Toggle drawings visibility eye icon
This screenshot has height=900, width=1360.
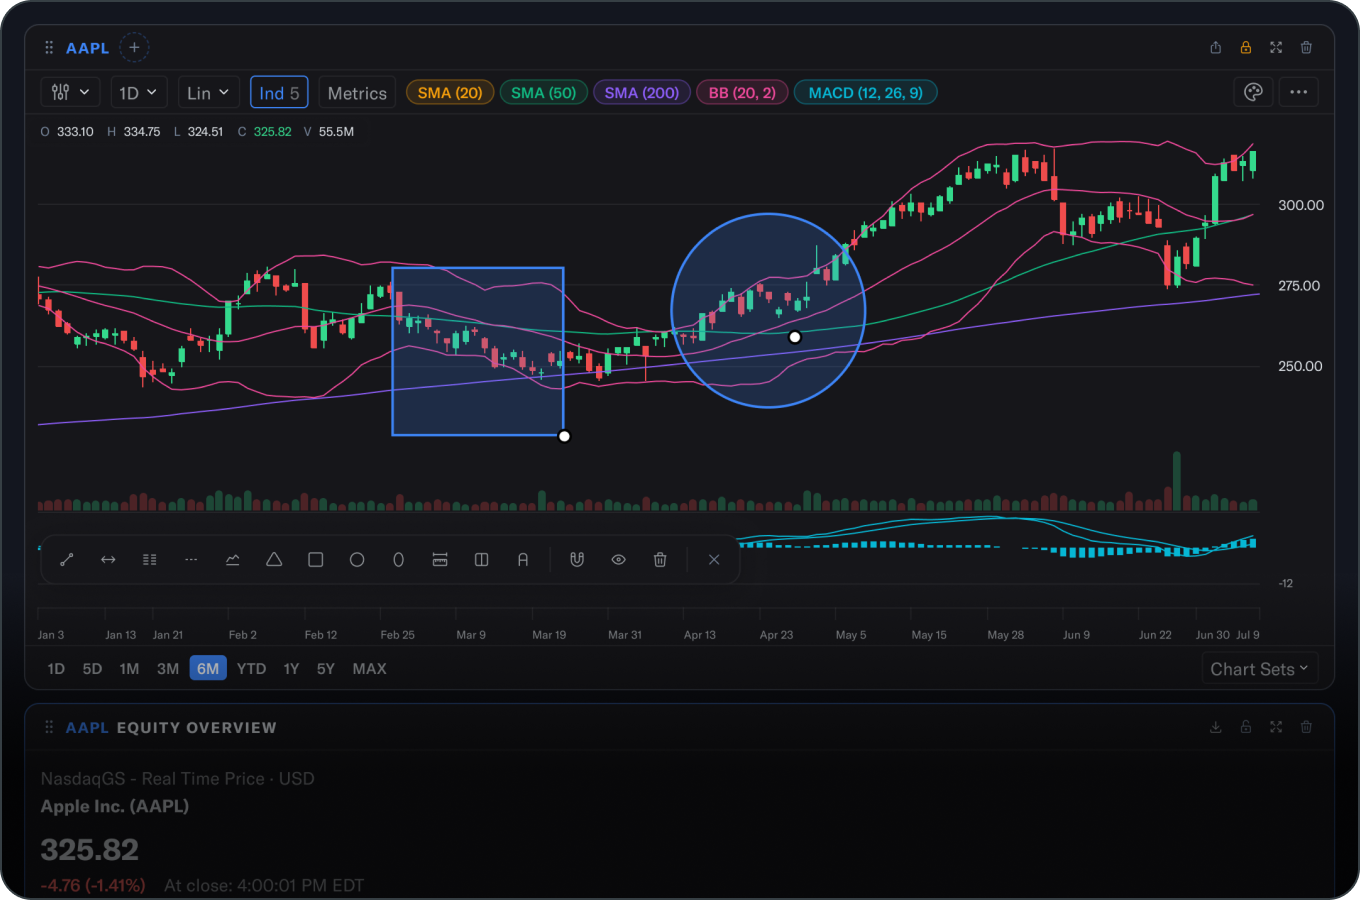click(x=619, y=560)
